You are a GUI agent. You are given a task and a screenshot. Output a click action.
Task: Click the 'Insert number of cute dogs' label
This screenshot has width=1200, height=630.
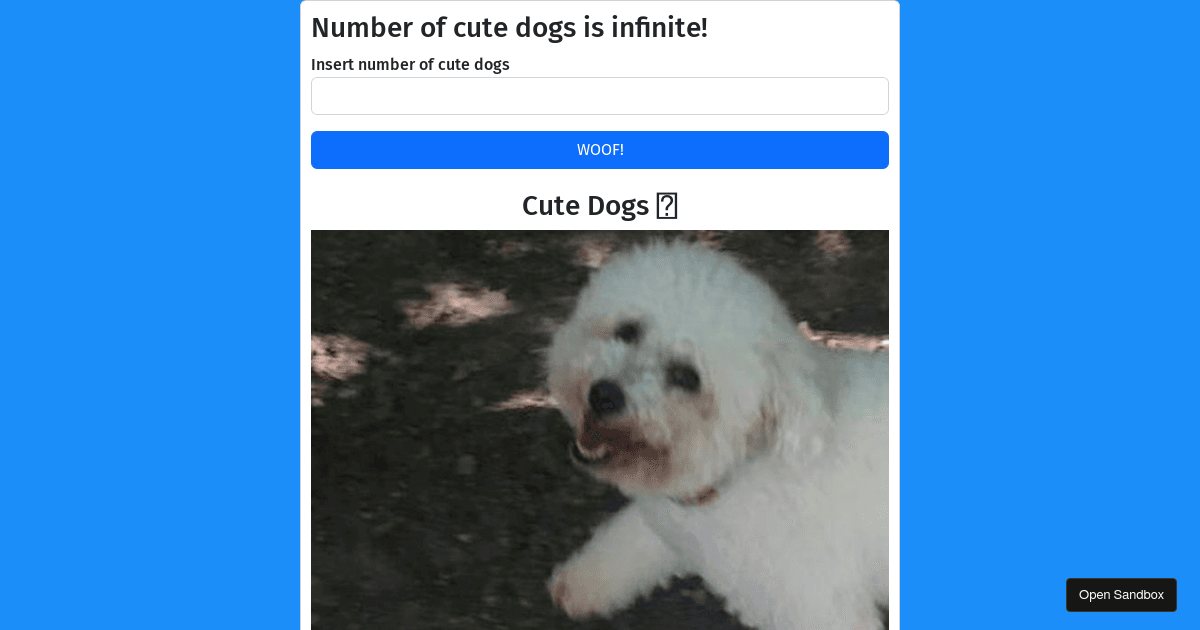[x=410, y=64]
